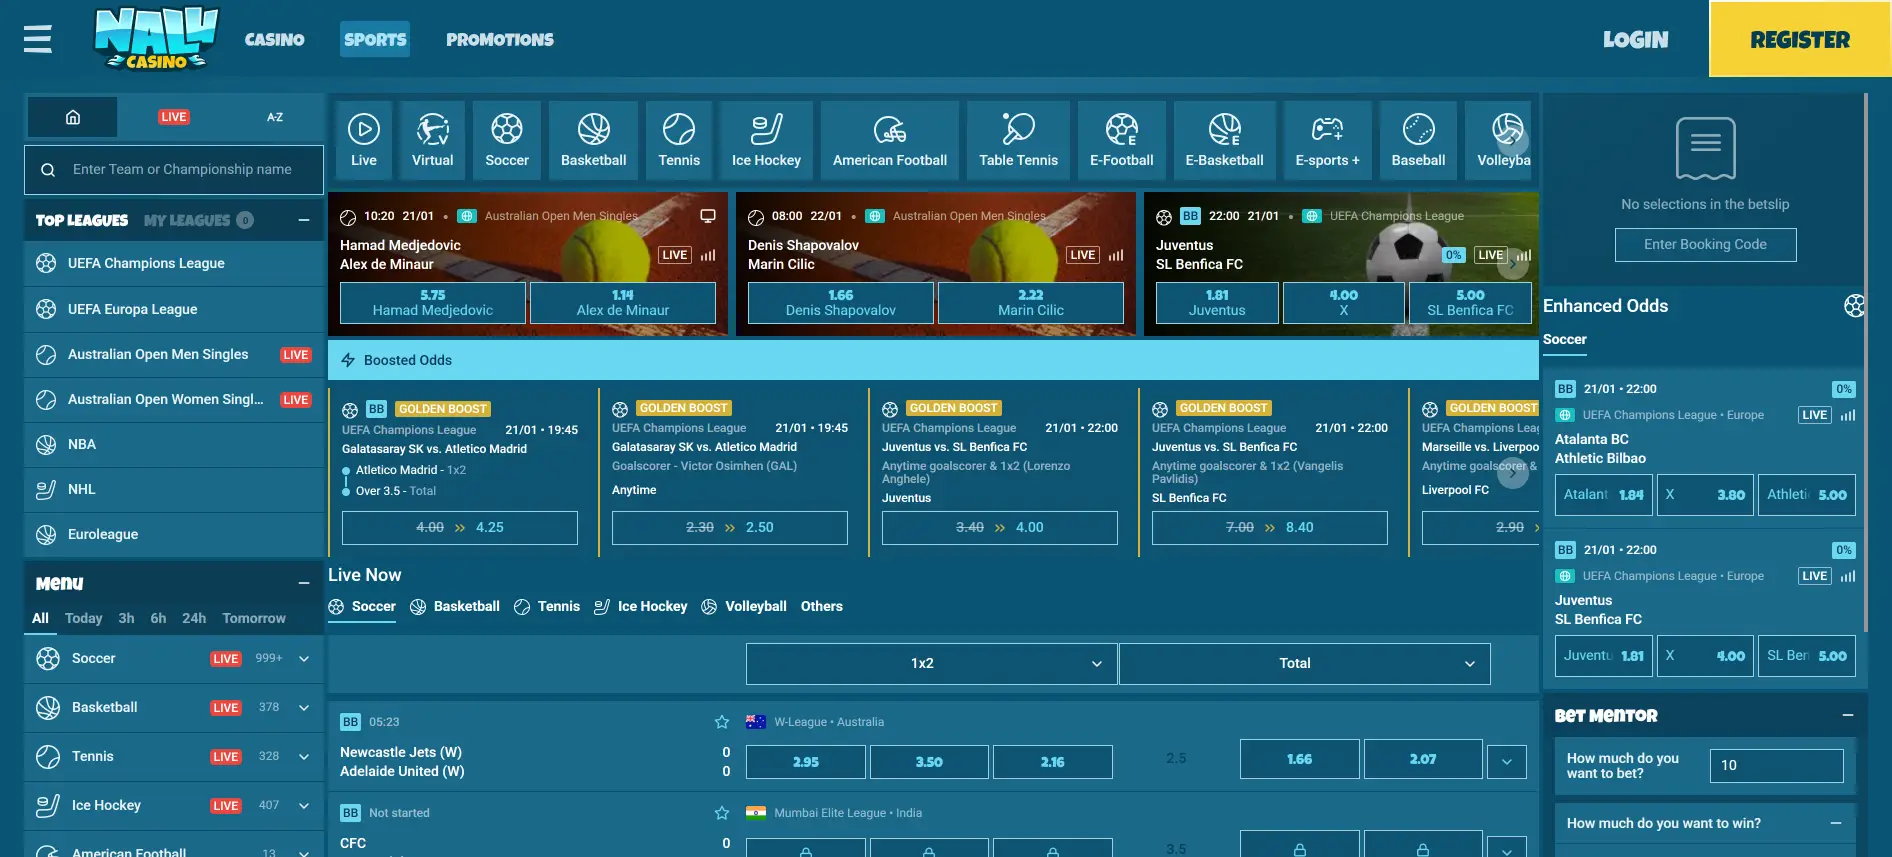Click the Nalu Casino logo
Image resolution: width=1892 pixels, height=857 pixels.
pyautogui.click(x=156, y=39)
